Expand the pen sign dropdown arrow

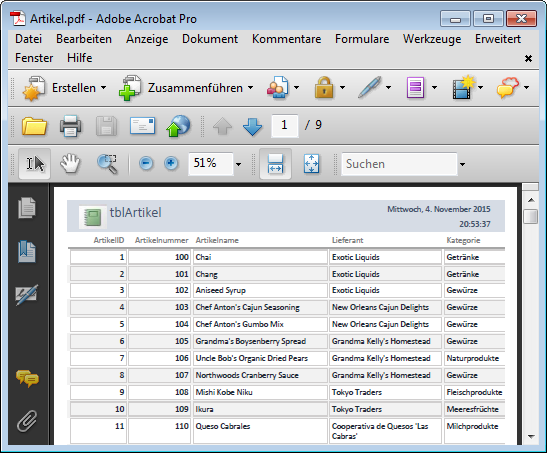pos(388,88)
